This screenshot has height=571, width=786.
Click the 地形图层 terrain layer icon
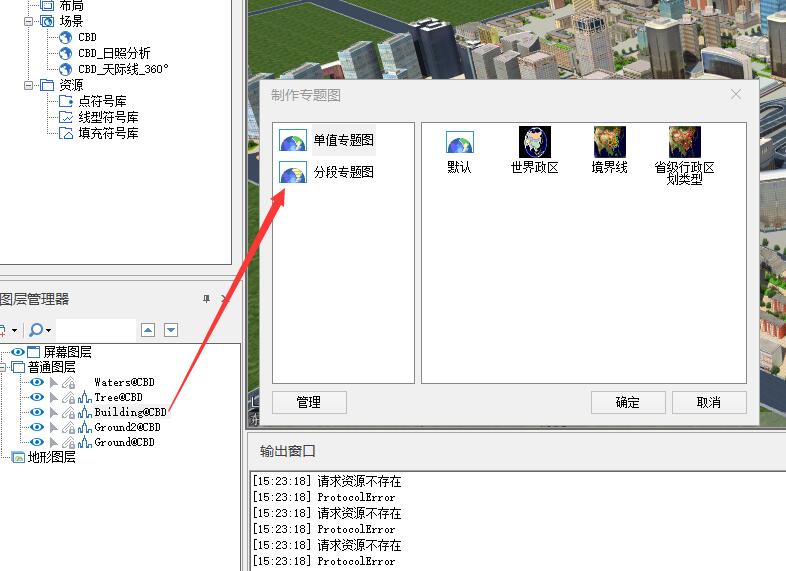click(19, 457)
